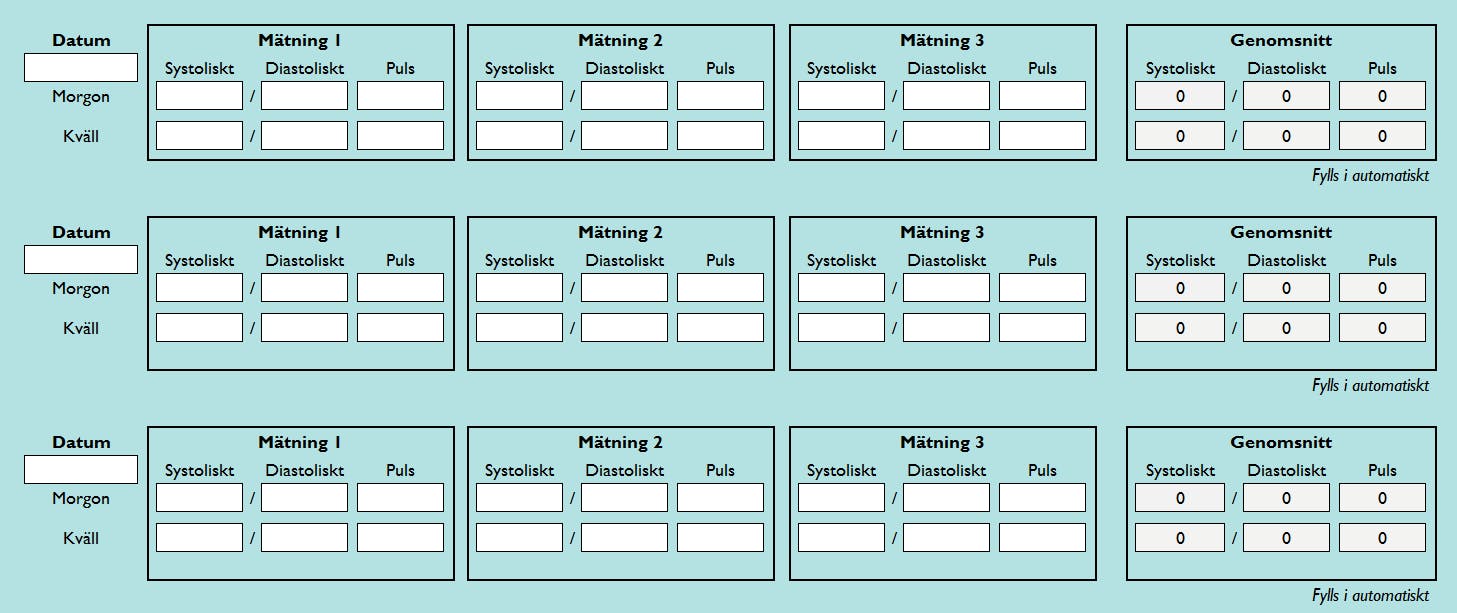
Task: Click top block Genomsnitt Morgon Systoliskt cell
Action: [1180, 96]
